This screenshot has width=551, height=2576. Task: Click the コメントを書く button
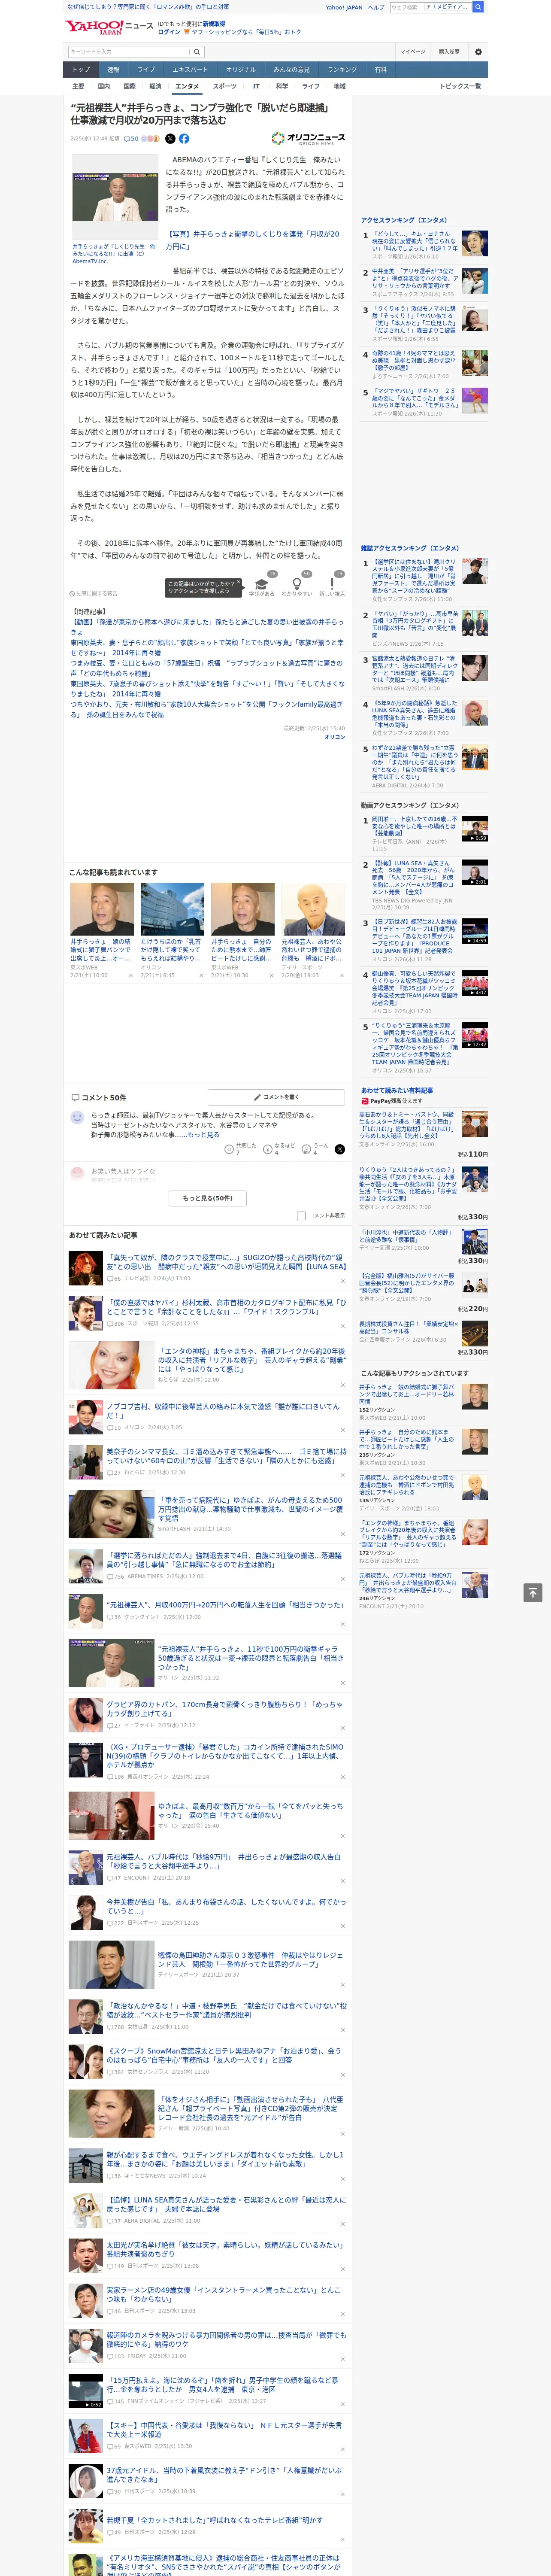pyautogui.click(x=276, y=1097)
